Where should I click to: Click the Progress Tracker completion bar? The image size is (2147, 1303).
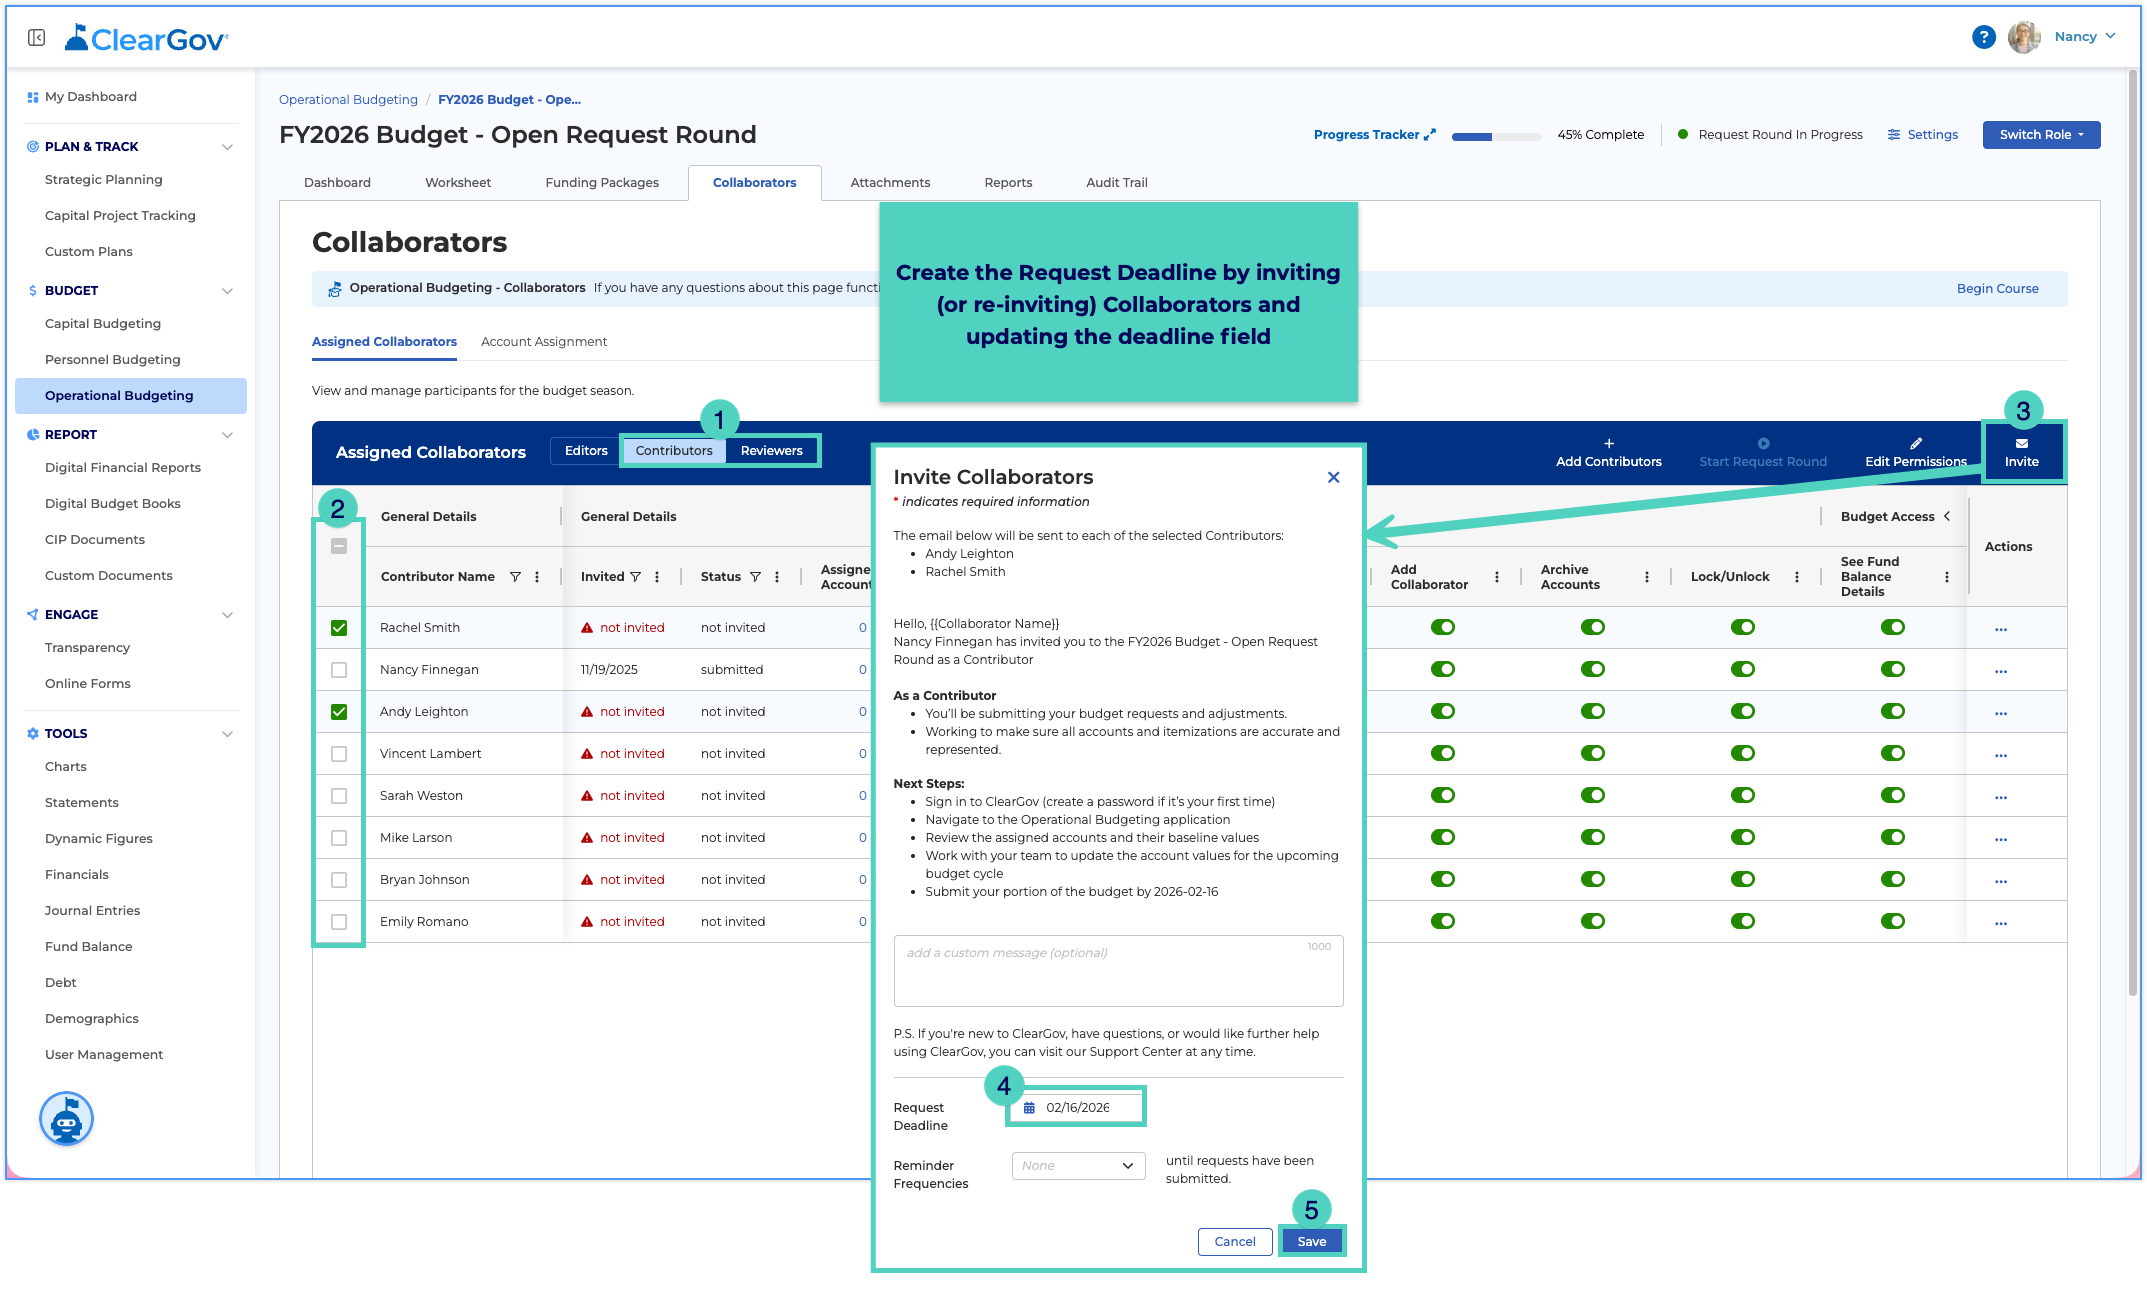[1496, 136]
